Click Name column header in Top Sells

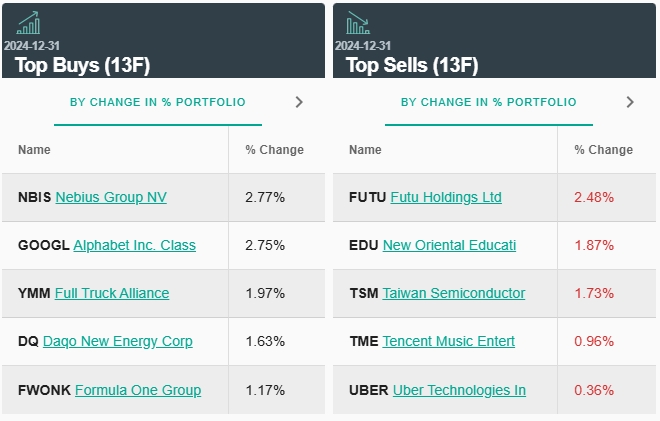click(x=365, y=150)
